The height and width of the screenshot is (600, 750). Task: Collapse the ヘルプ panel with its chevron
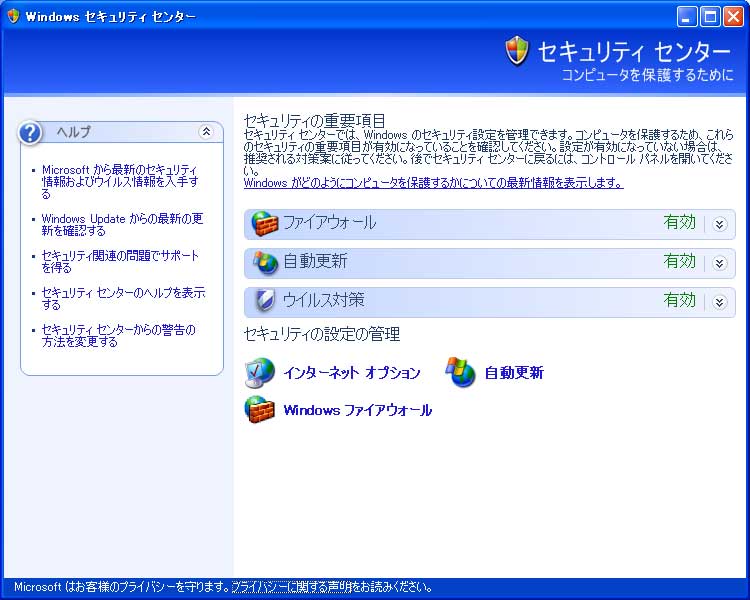(x=206, y=132)
